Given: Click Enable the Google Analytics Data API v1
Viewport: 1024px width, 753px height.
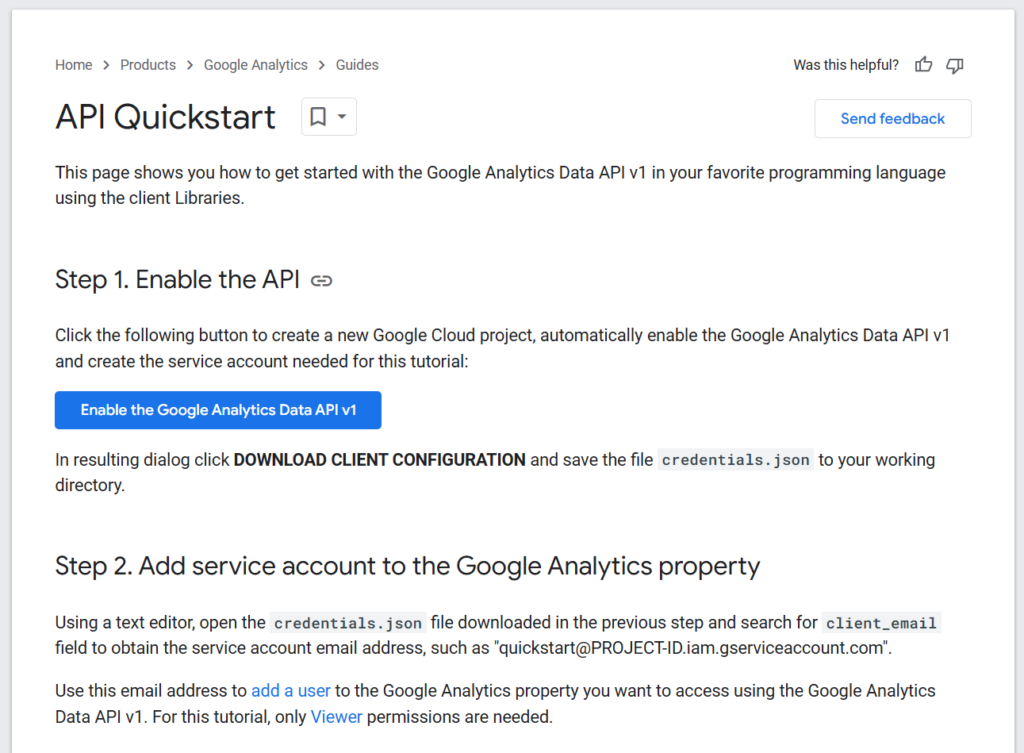Looking at the screenshot, I should (x=218, y=410).
